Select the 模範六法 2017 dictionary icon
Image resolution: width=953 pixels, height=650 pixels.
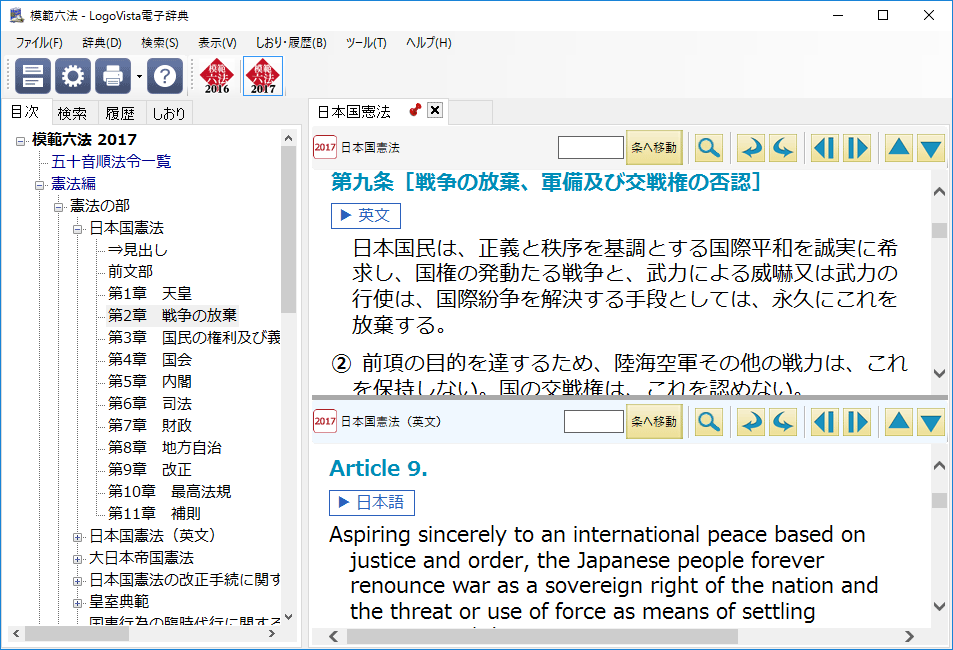tap(263, 76)
